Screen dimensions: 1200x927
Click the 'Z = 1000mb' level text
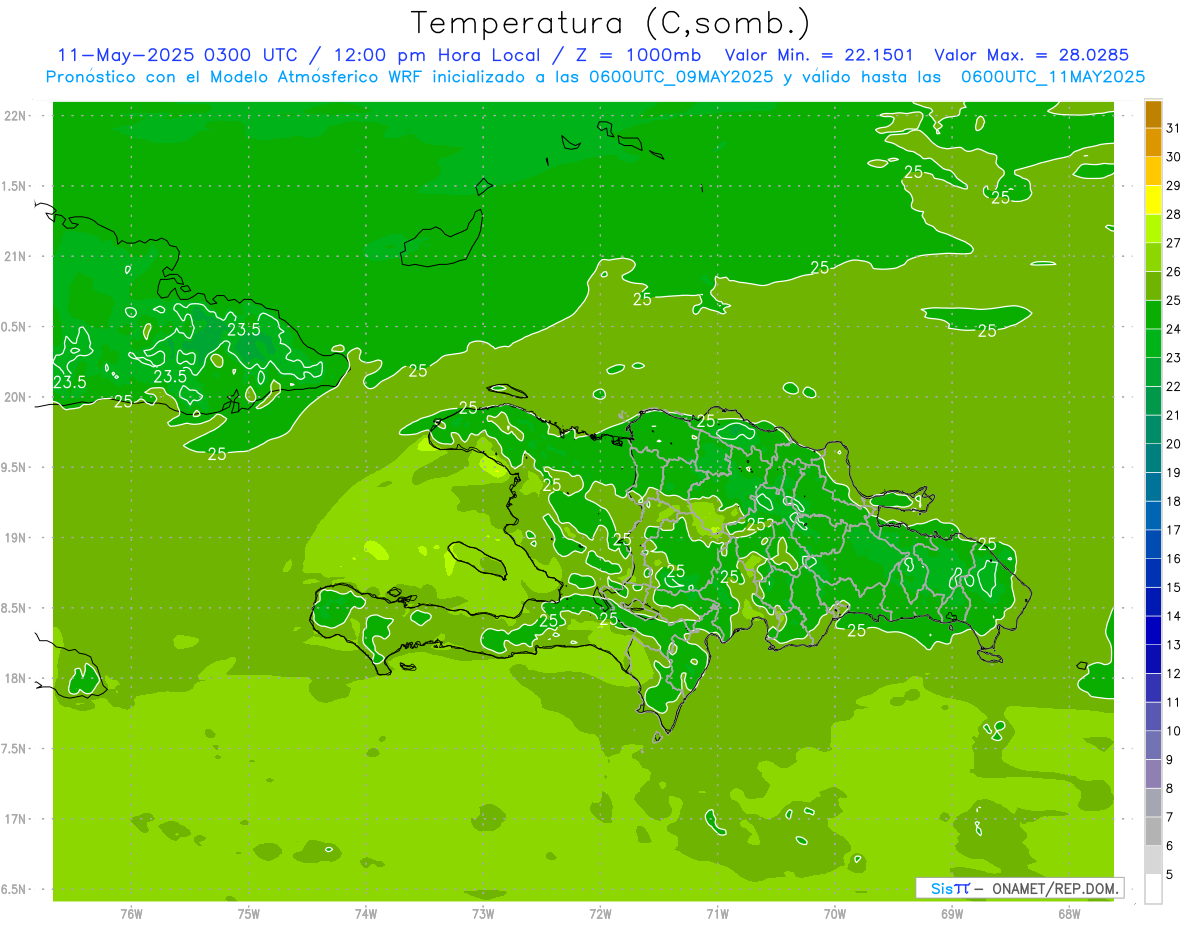[637, 55]
